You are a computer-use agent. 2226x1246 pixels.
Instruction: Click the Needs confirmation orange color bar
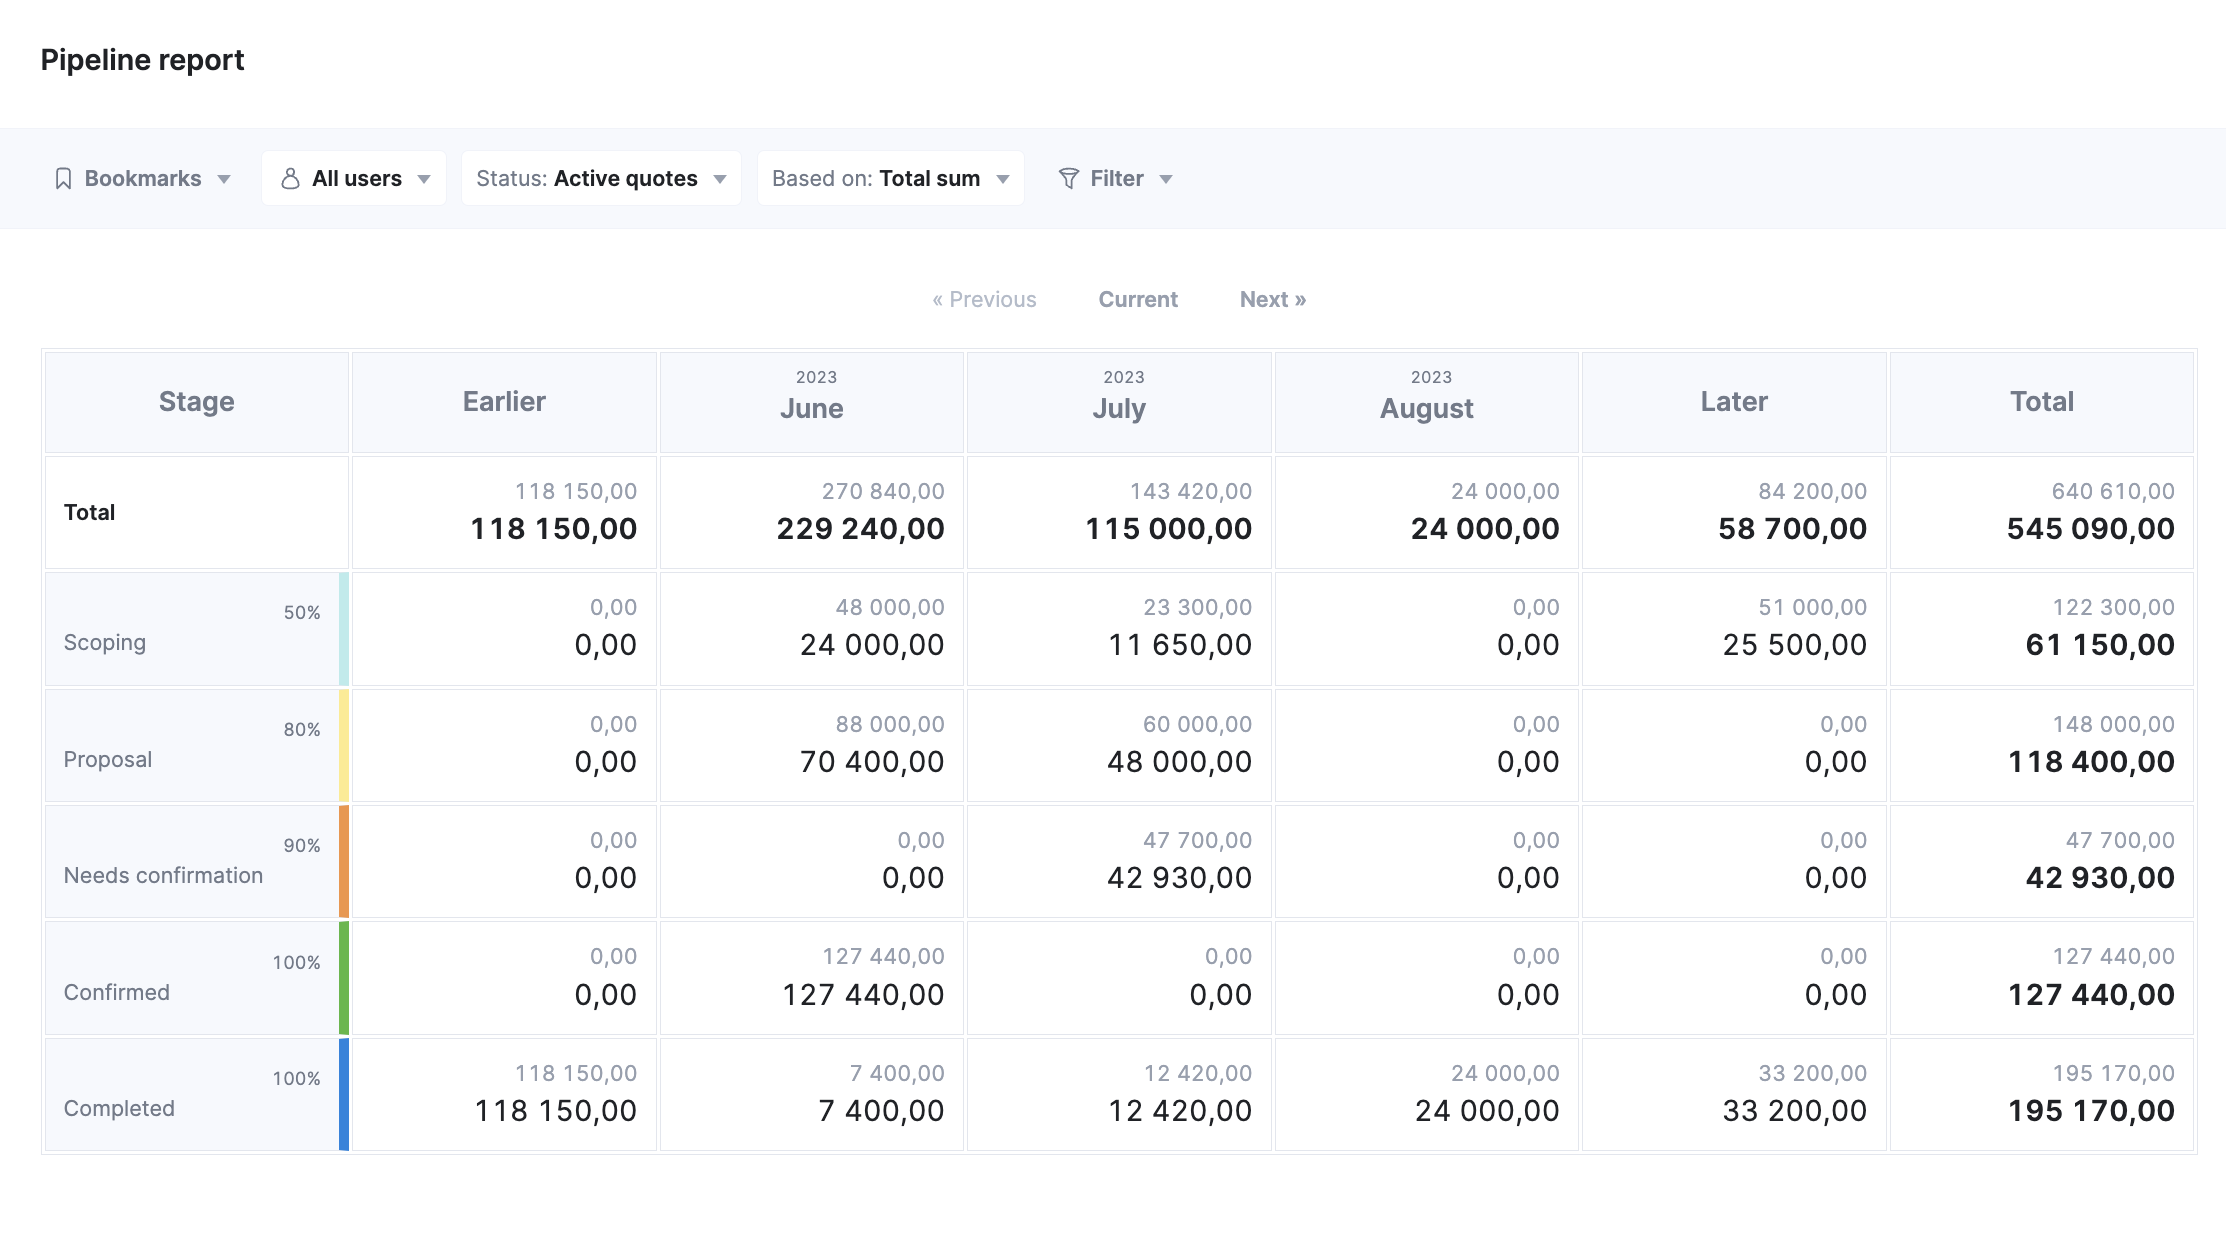[344, 862]
